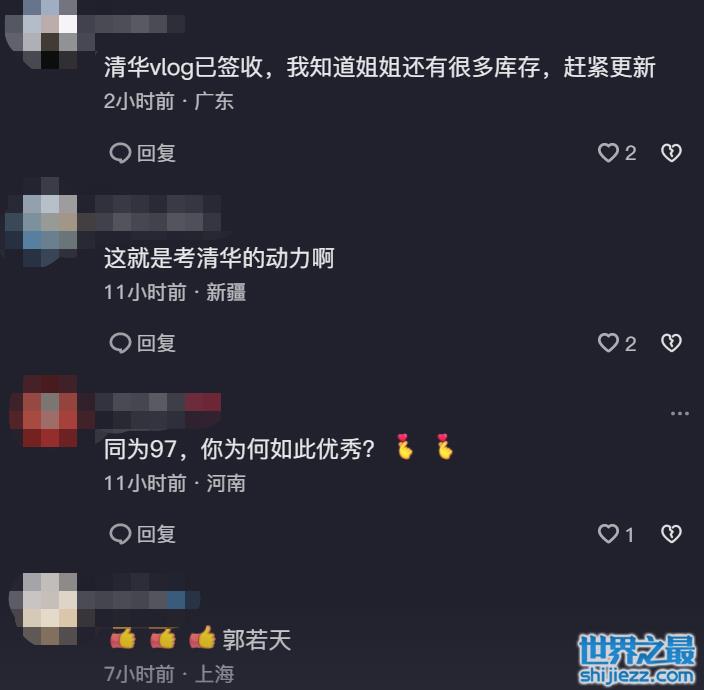This screenshot has height=690, width=704.
Task: Reply to the 同为97 comment
Action: point(142,534)
